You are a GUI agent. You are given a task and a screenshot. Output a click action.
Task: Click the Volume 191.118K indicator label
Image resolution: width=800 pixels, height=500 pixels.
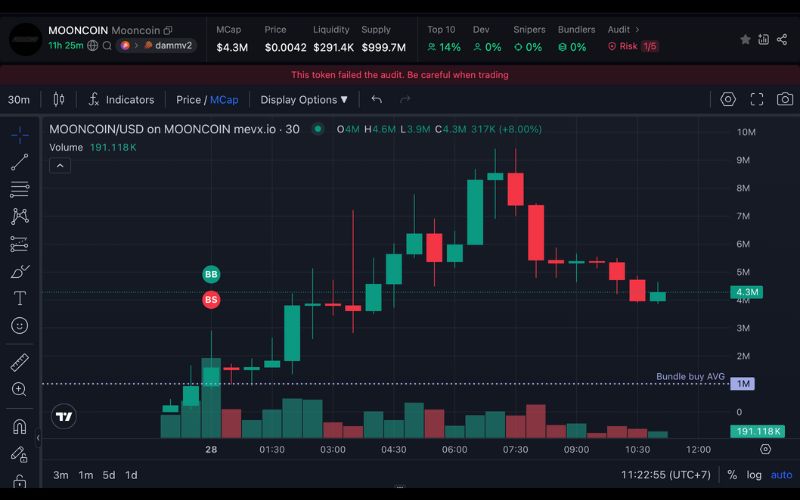click(x=92, y=147)
